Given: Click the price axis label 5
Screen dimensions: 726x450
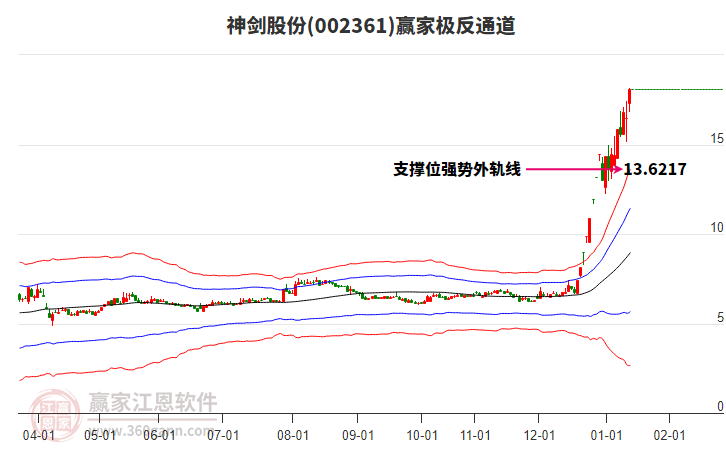Looking at the screenshot, I should [x=720, y=318].
